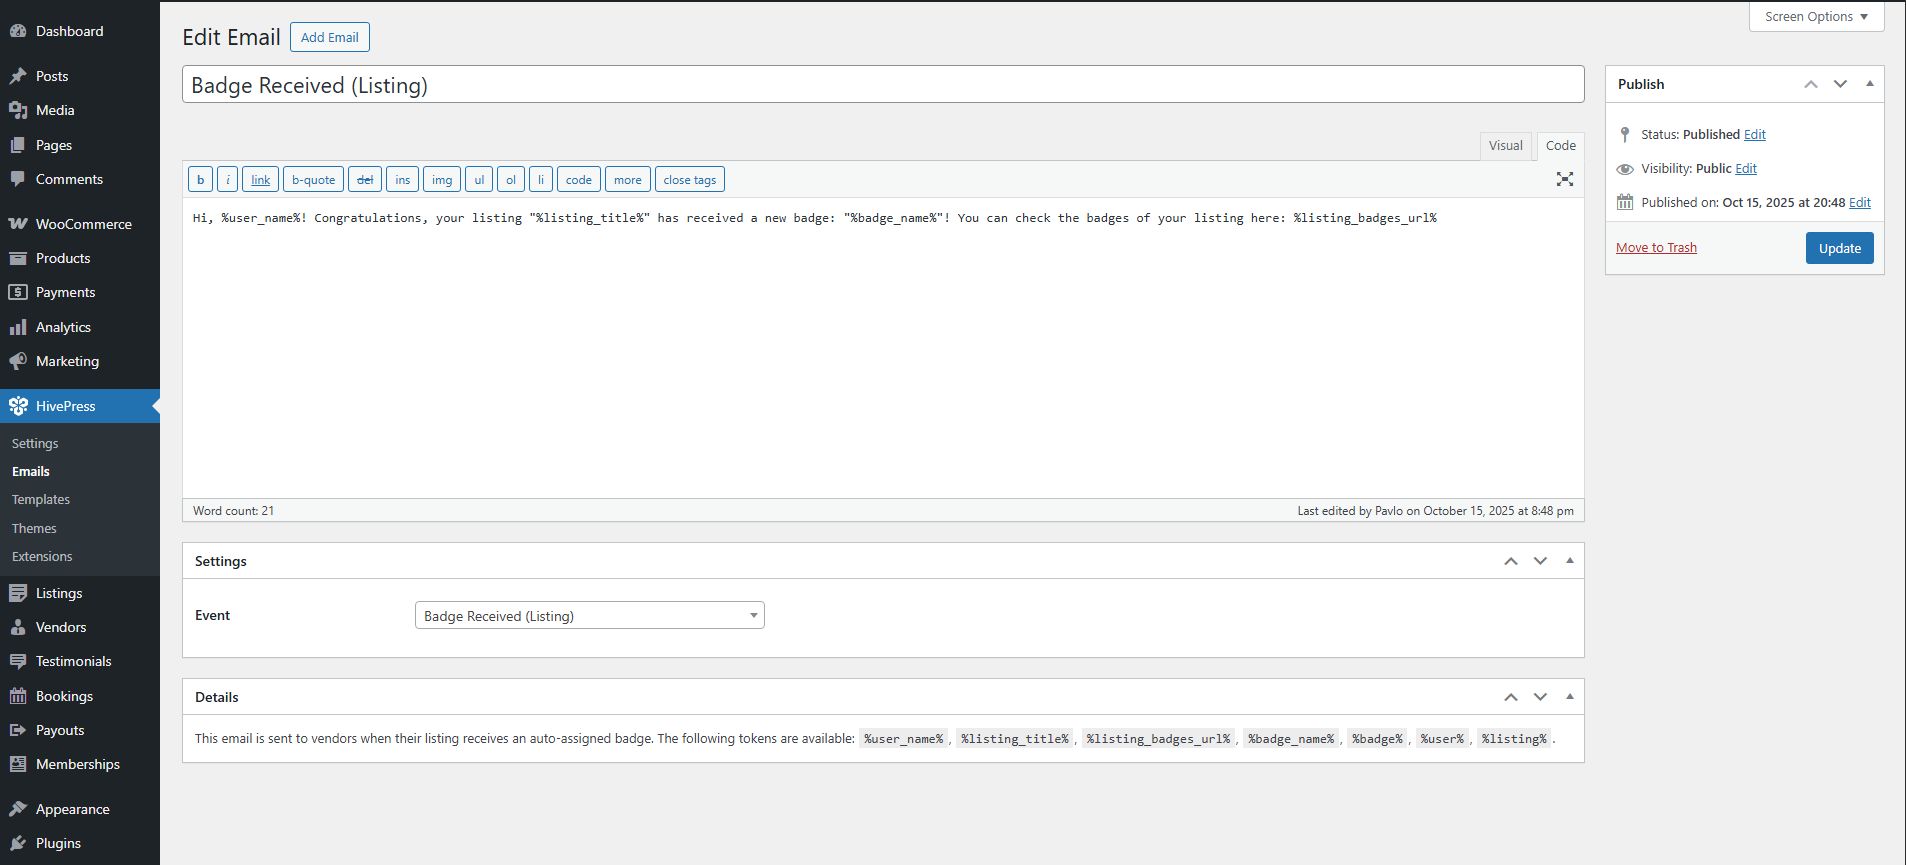The image size is (1906, 865).
Task: Click the %listing_badges_url% token in Details
Action: 1158,739
